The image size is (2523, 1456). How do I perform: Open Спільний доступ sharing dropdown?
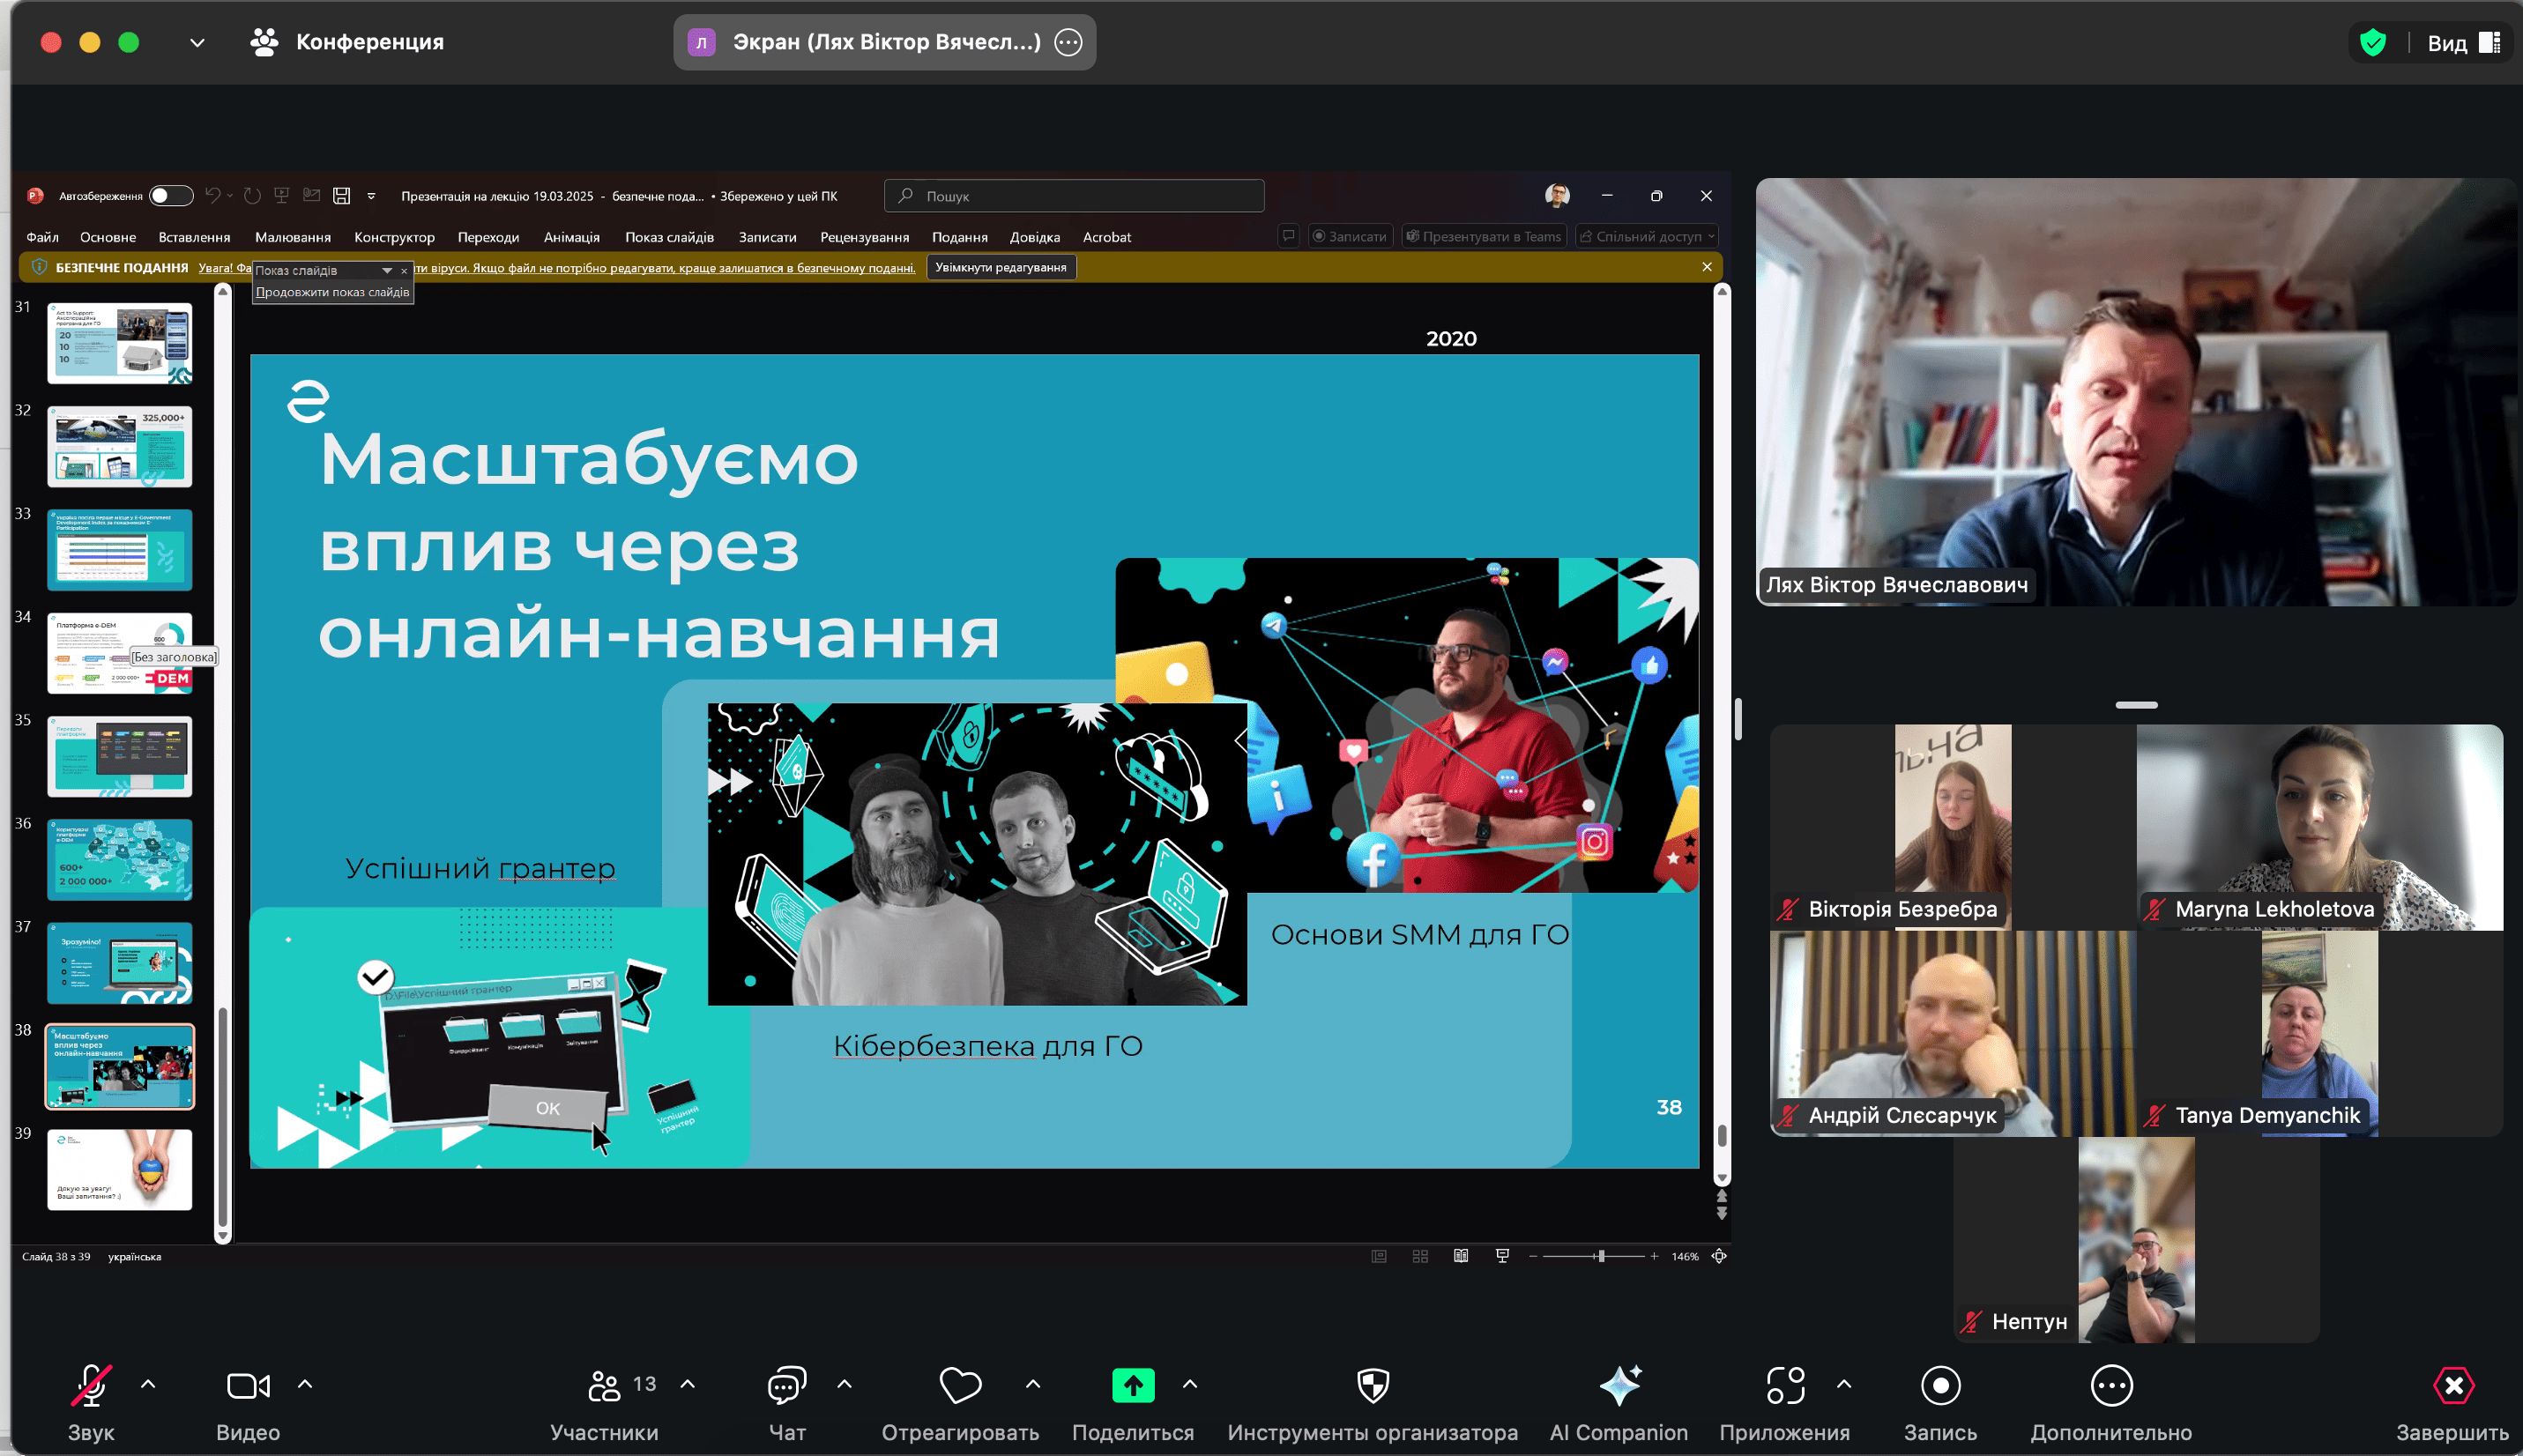click(x=1645, y=236)
